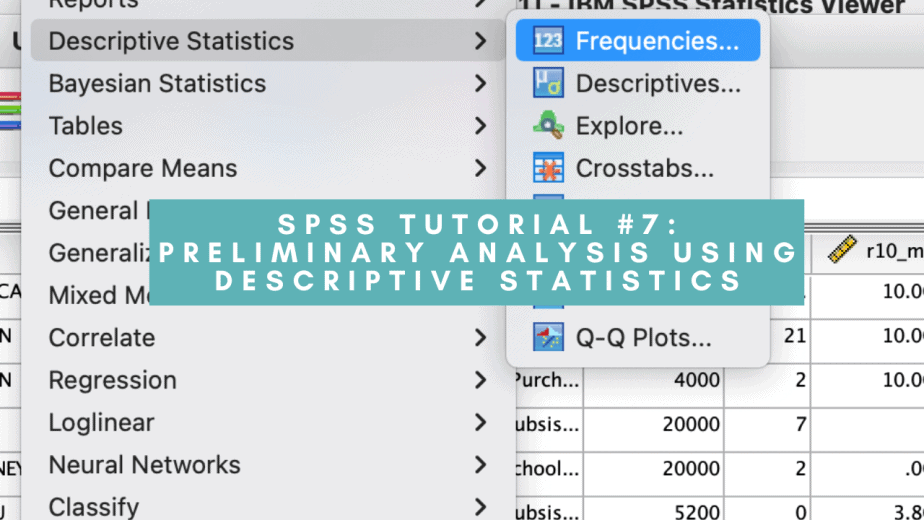Expand the Bayesian Statistics submenu arrow

pyautogui.click(x=481, y=83)
